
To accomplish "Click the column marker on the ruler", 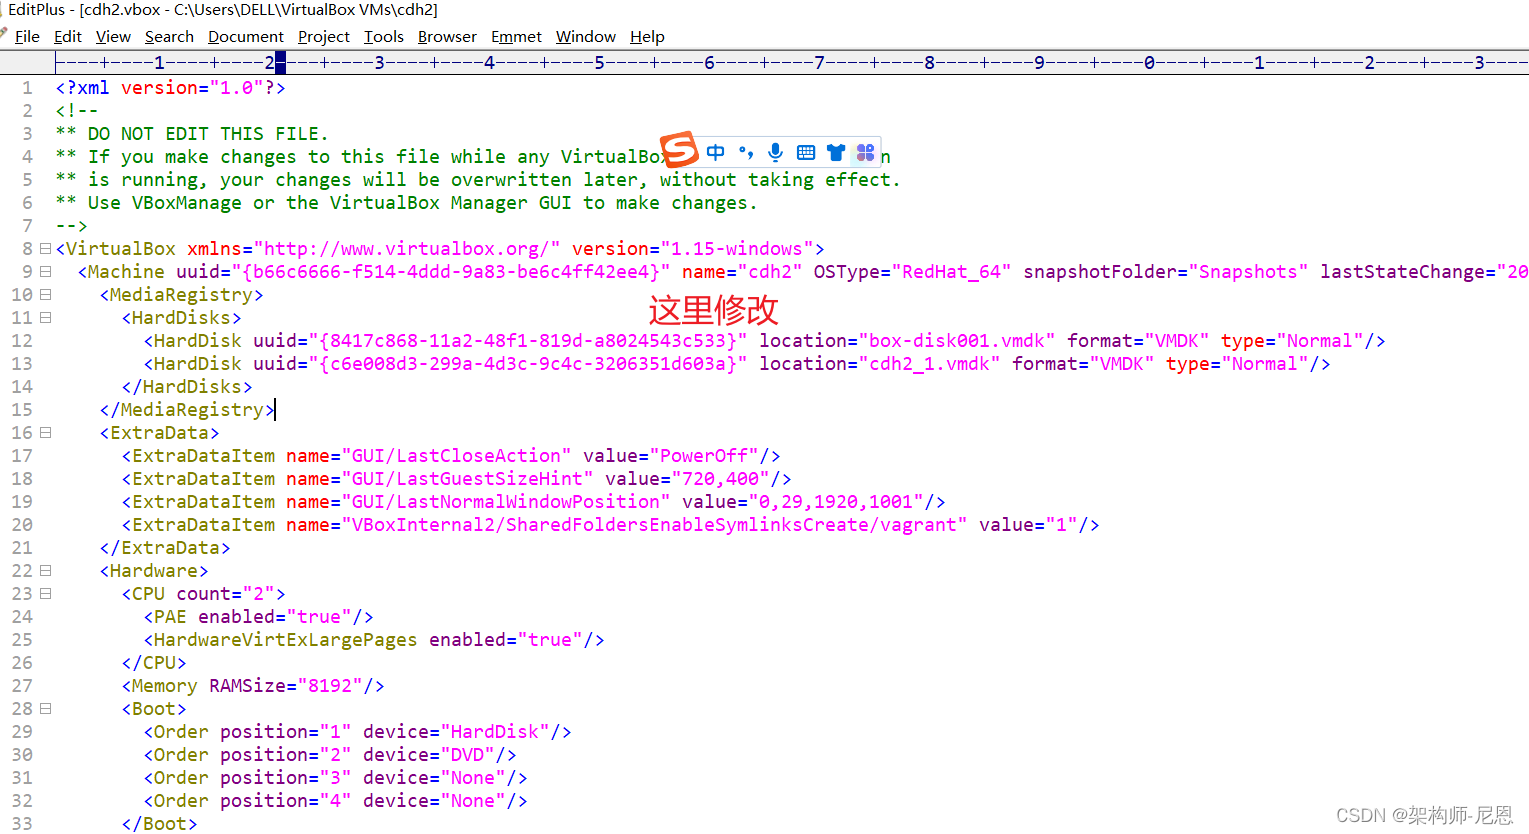I will [x=280, y=63].
